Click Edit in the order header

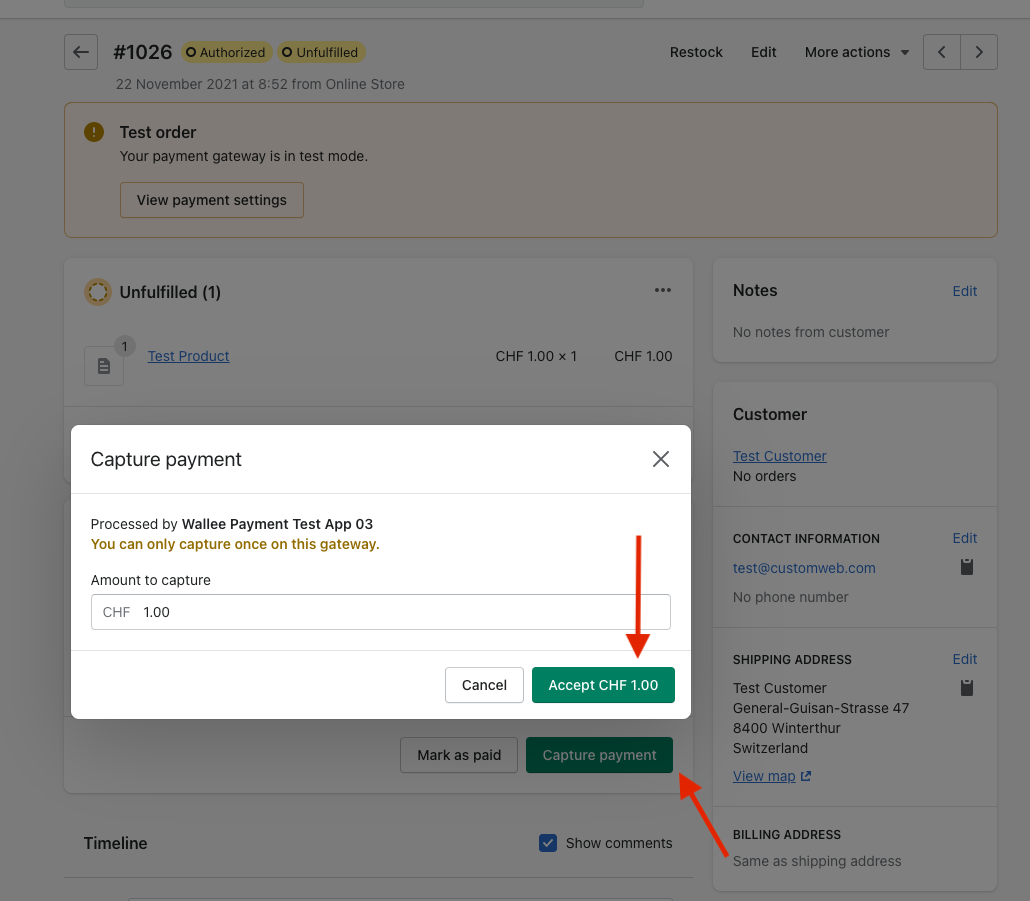coord(764,52)
